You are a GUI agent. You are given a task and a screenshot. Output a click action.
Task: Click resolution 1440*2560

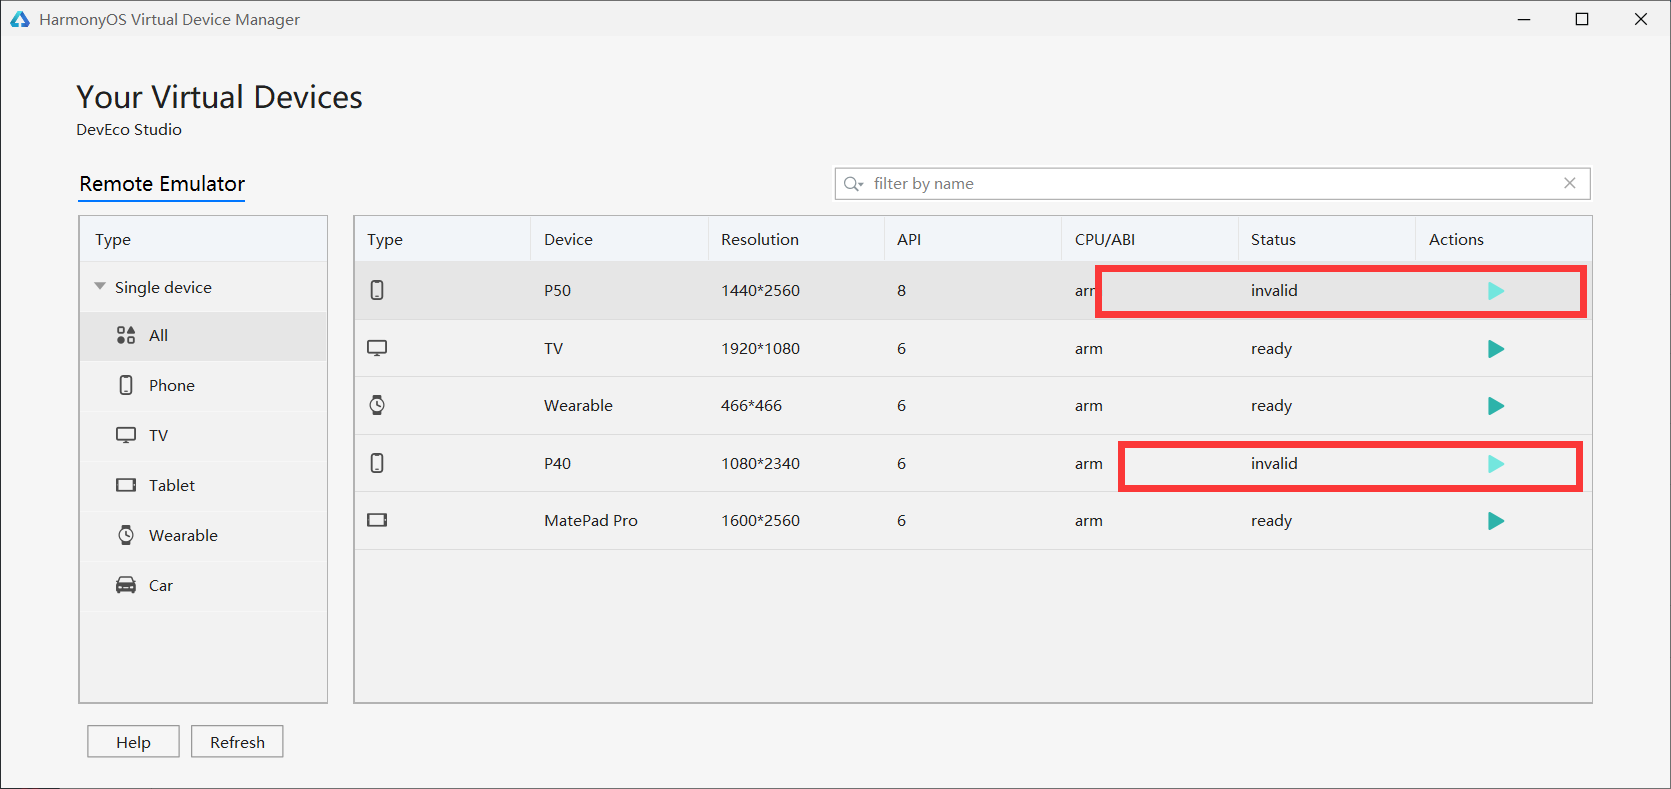(x=760, y=291)
